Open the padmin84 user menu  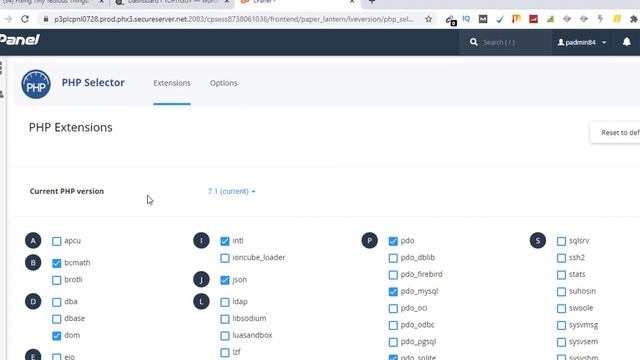coord(582,42)
